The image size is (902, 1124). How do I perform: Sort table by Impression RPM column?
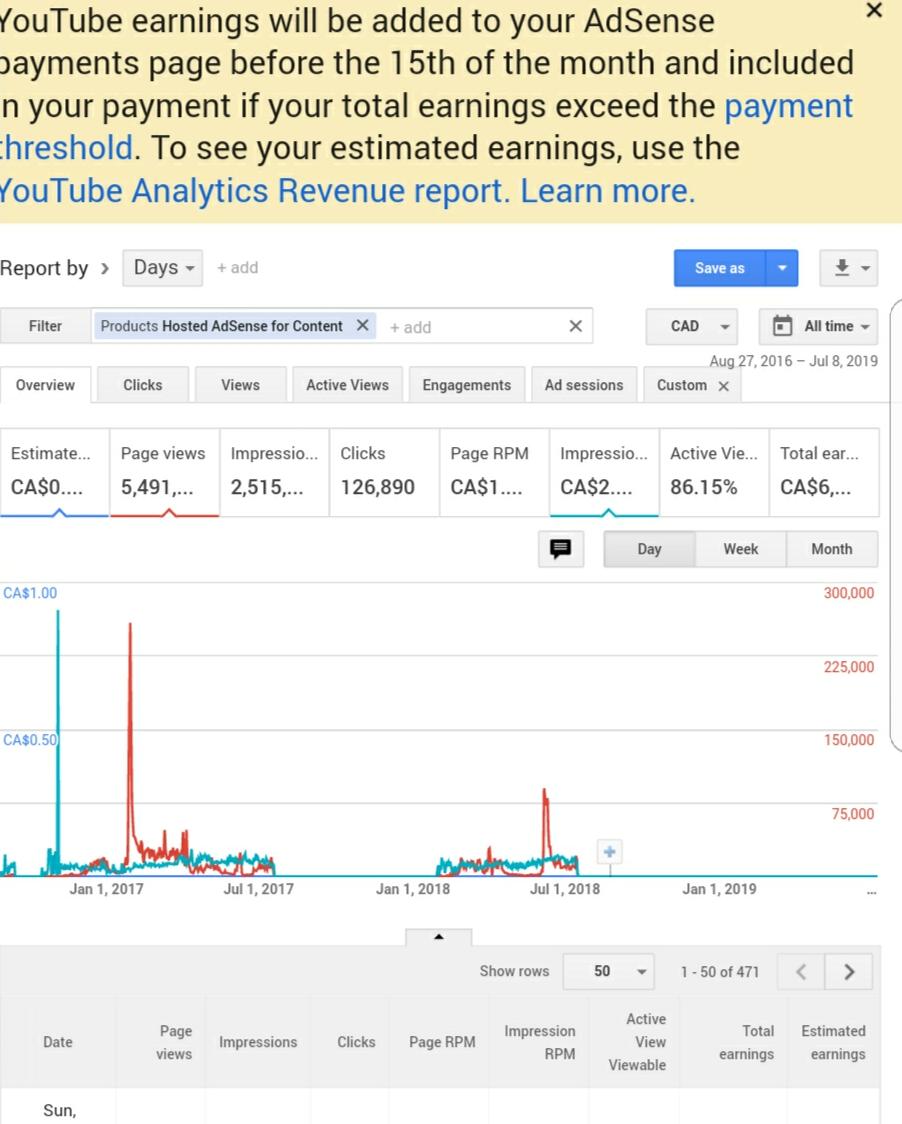point(540,1042)
